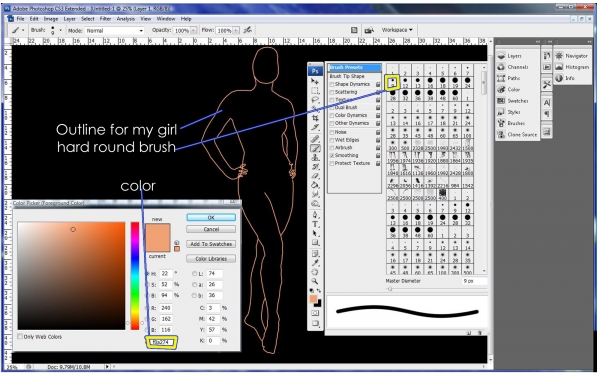Click the hue spectrum slider

point(135,276)
